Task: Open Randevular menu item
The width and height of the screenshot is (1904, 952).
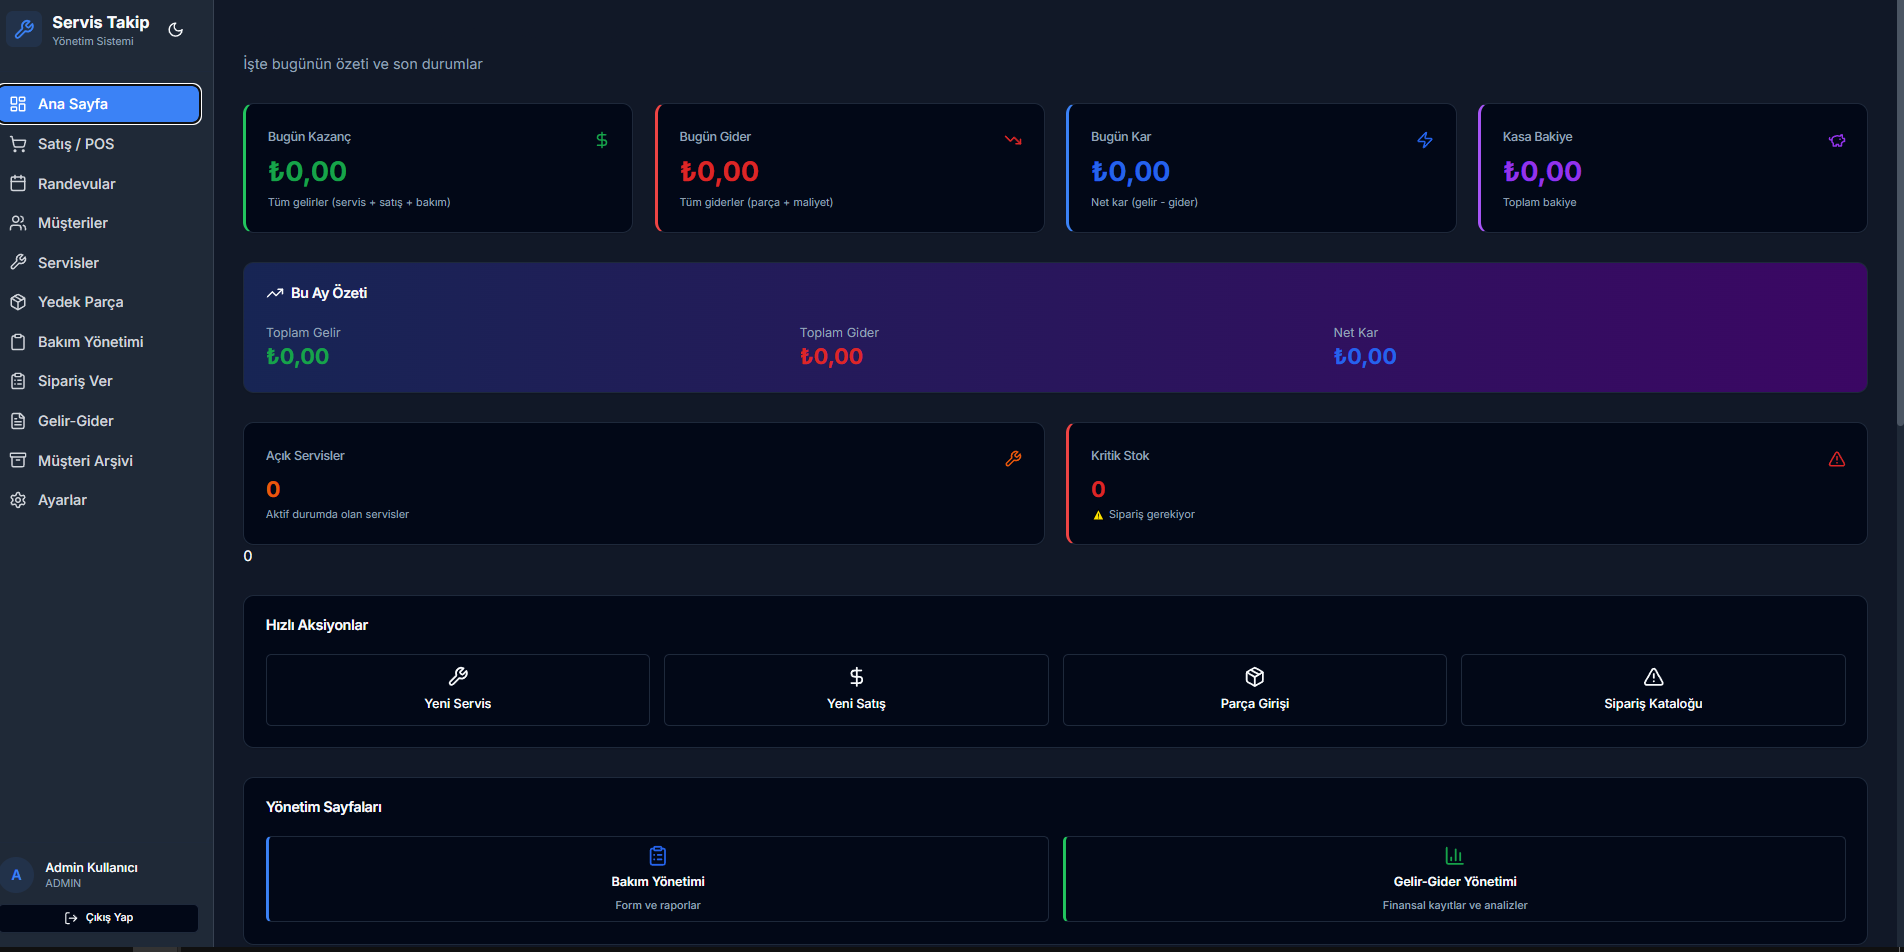Action: point(100,184)
